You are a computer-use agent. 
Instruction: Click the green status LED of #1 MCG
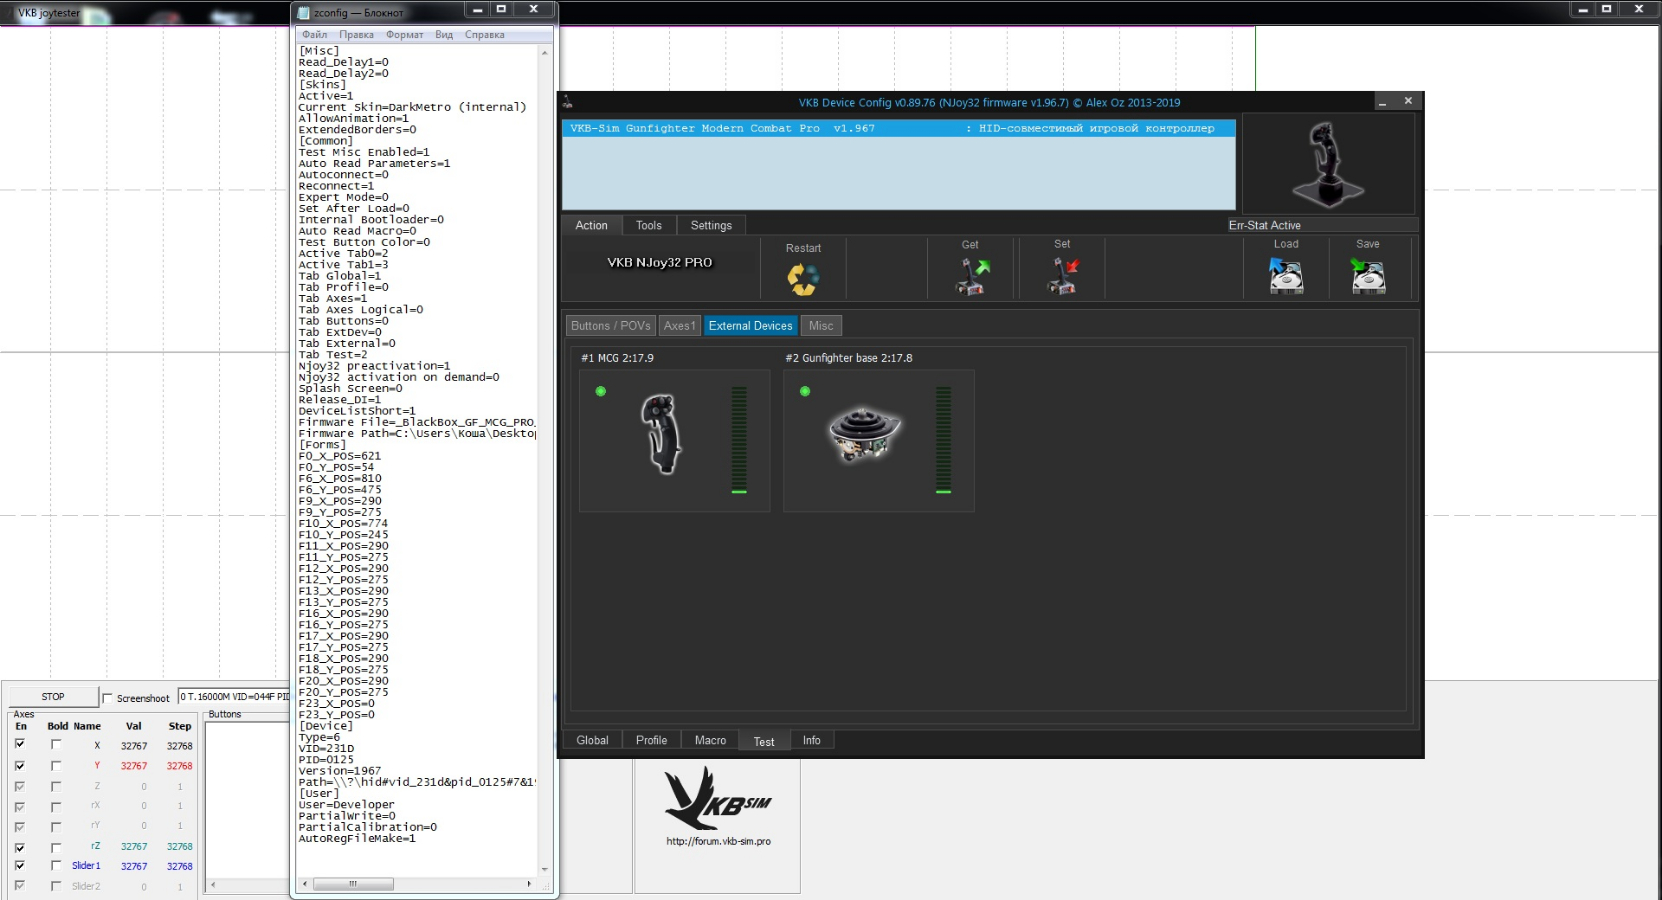pos(601,391)
